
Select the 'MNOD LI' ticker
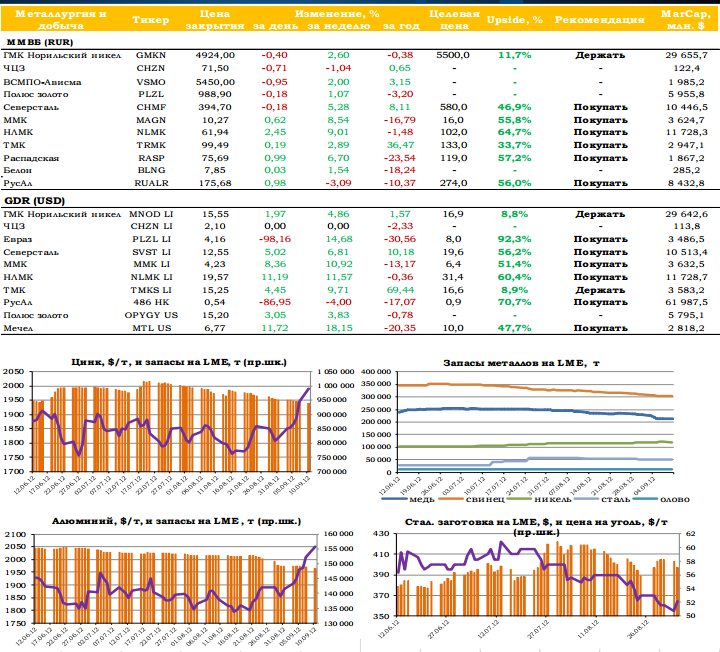pos(151,214)
